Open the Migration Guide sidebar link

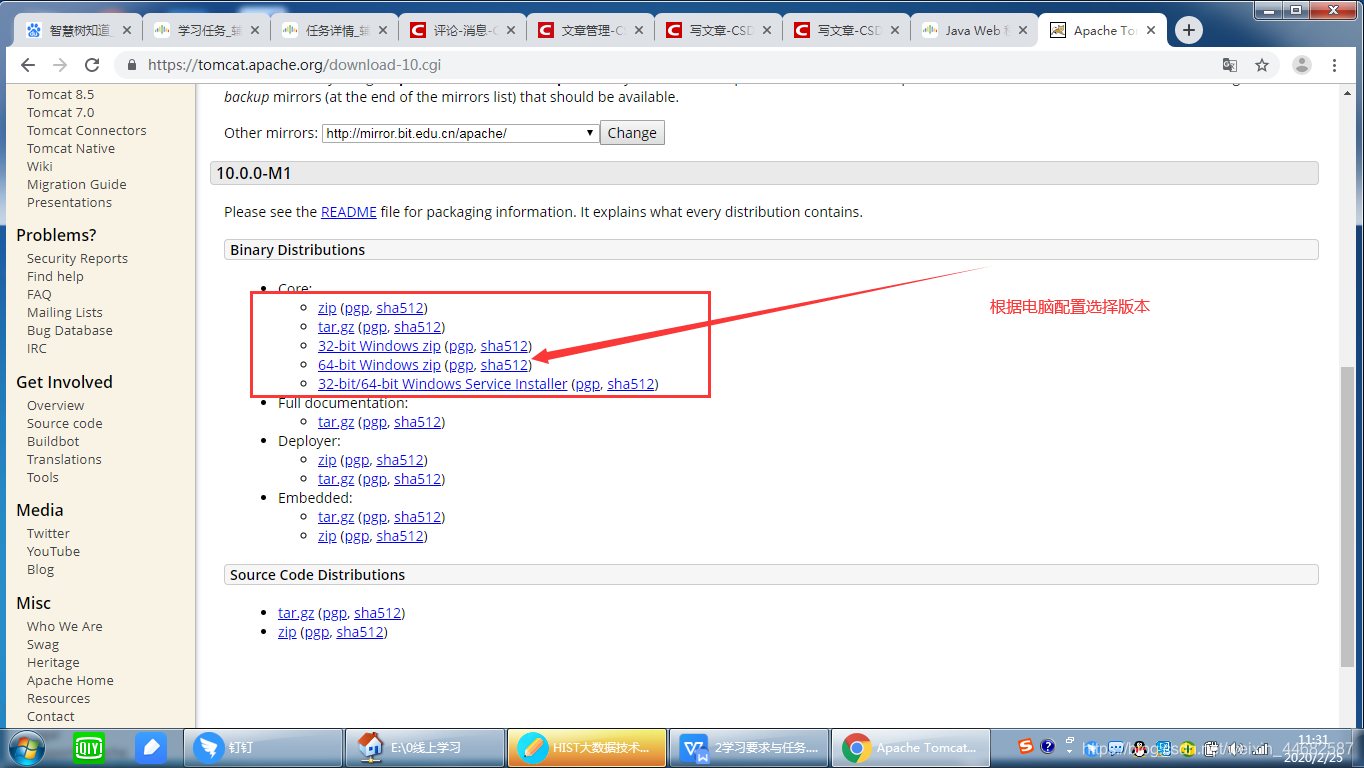pos(76,184)
